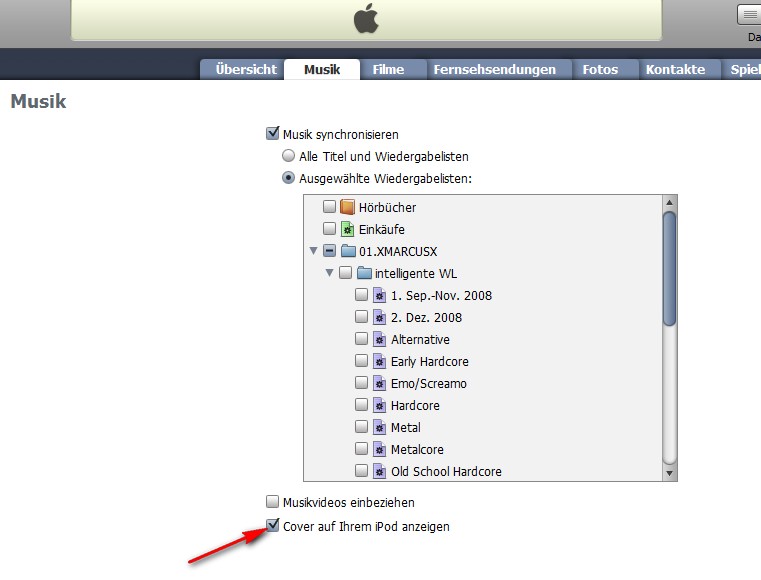Check the Early Hardcore checkbox

[x=362, y=360]
